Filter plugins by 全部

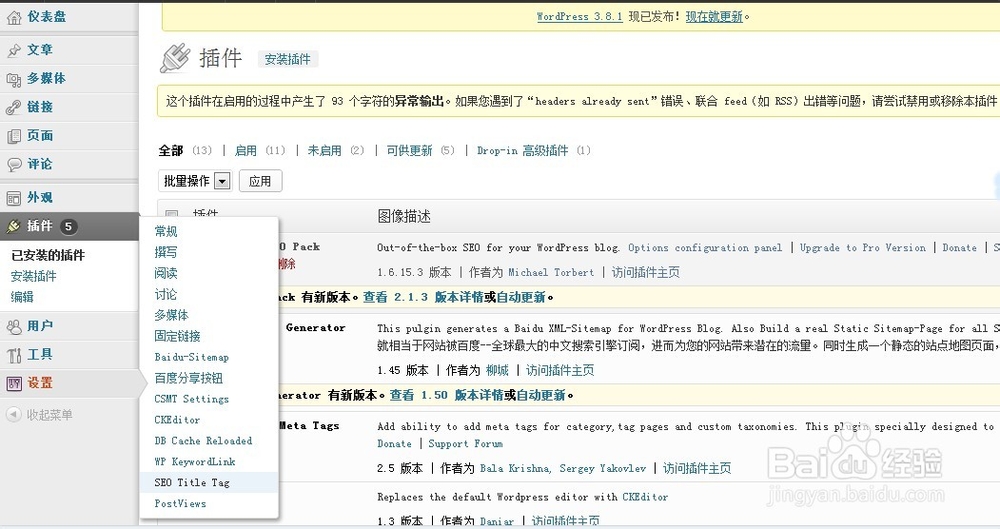point(171,151)
